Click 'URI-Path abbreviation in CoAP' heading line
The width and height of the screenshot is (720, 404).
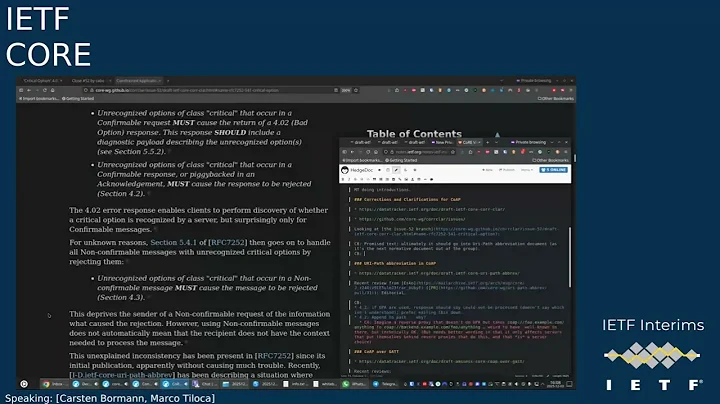pyautogui.click(x=394, y=264)
